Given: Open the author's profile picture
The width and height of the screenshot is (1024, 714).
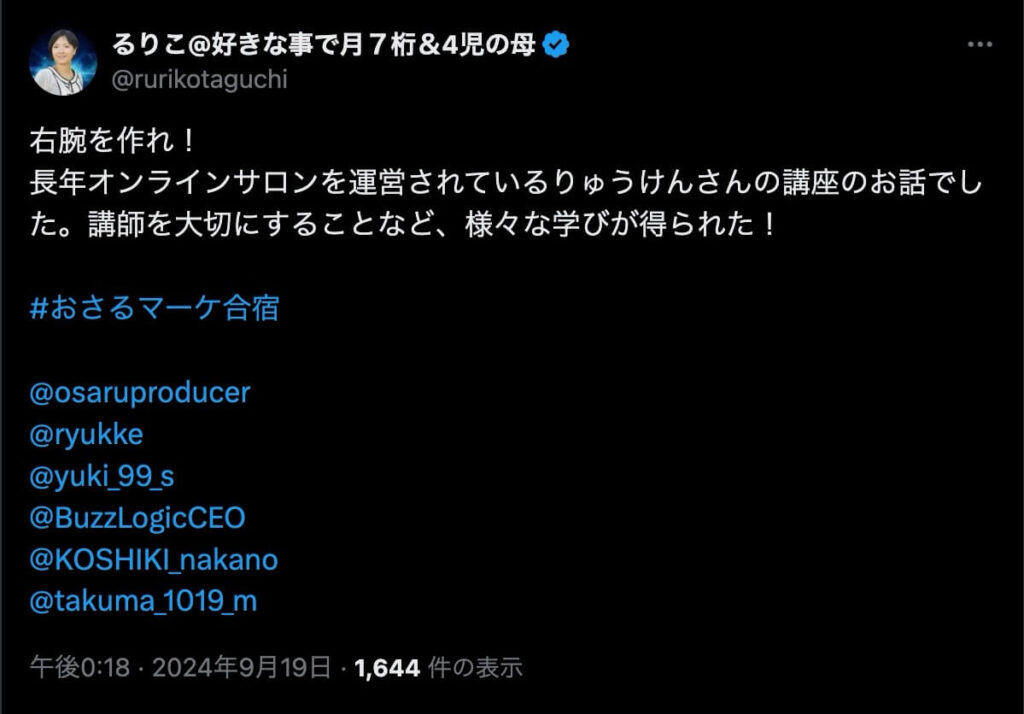Looking at the screenshot, I should pos(64,62).
